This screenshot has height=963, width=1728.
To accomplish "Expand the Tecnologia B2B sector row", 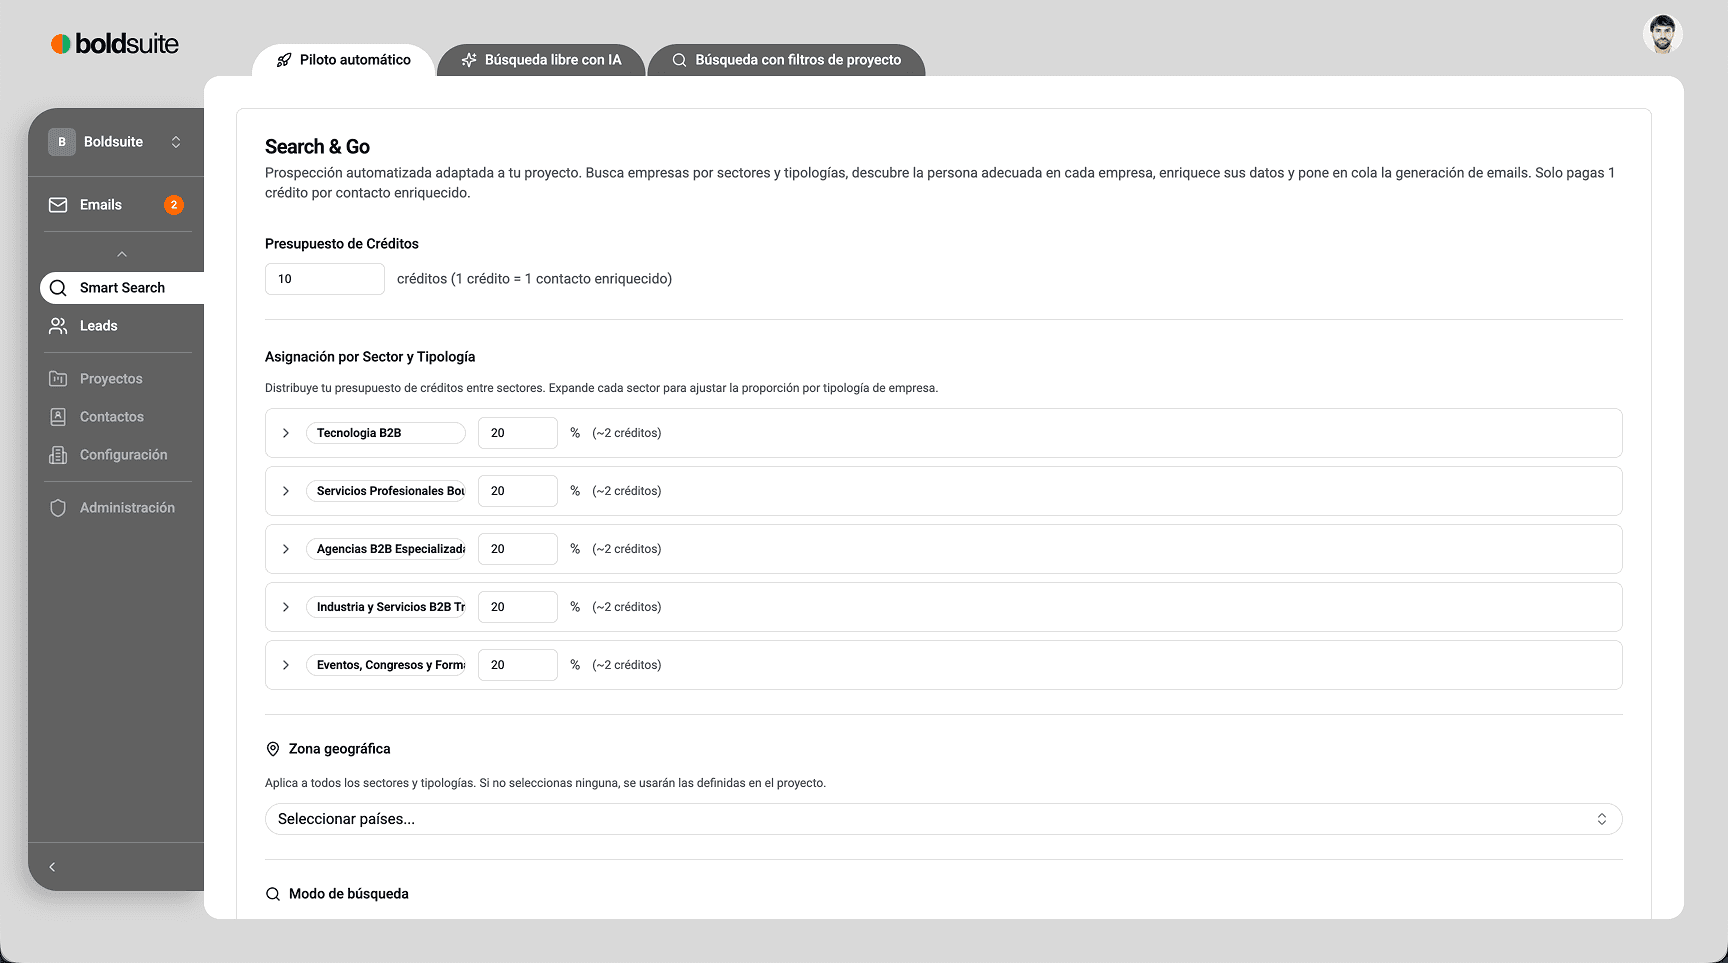I will point(286,433).
